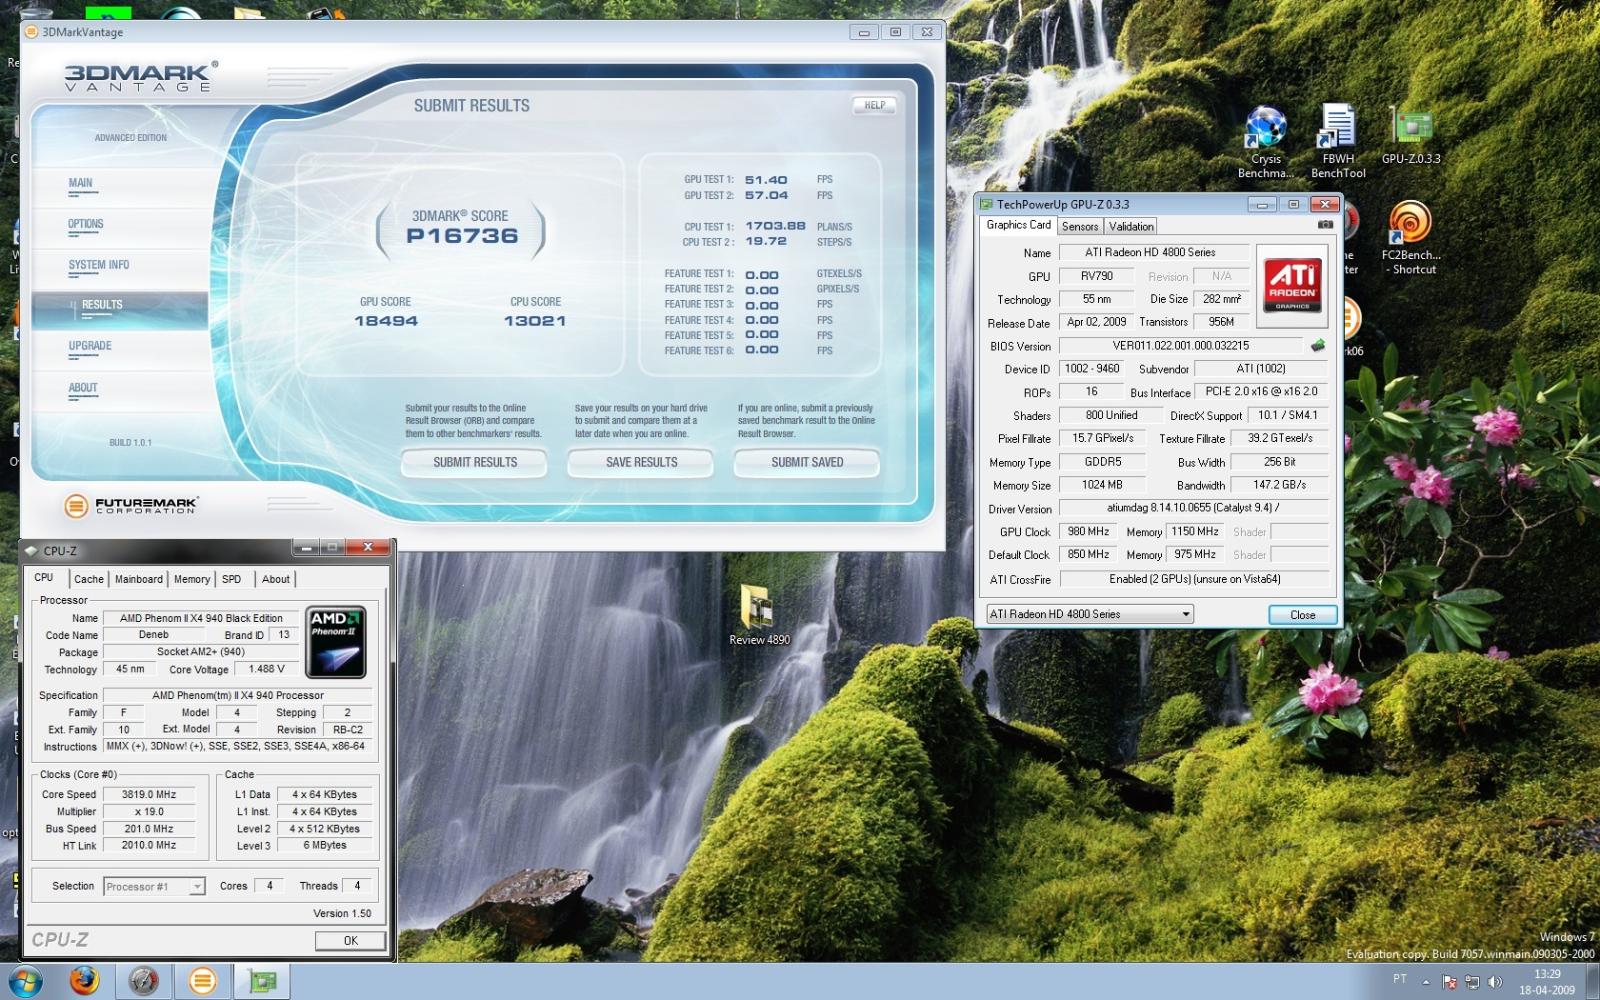1600x1000 pixels.
Task: Launch Firefox from the taskbar
Action: [x=85, y=981]
